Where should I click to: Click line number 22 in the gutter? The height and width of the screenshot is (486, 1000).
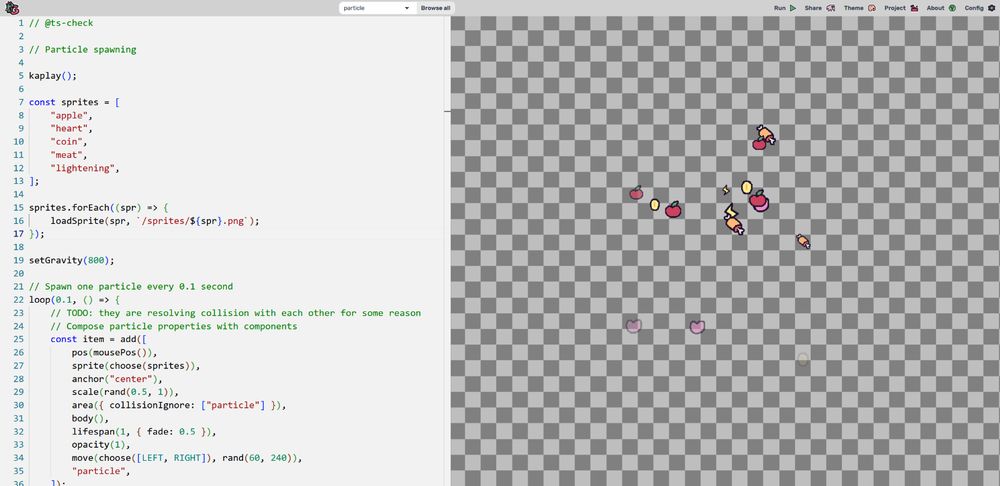click(18, 300)
